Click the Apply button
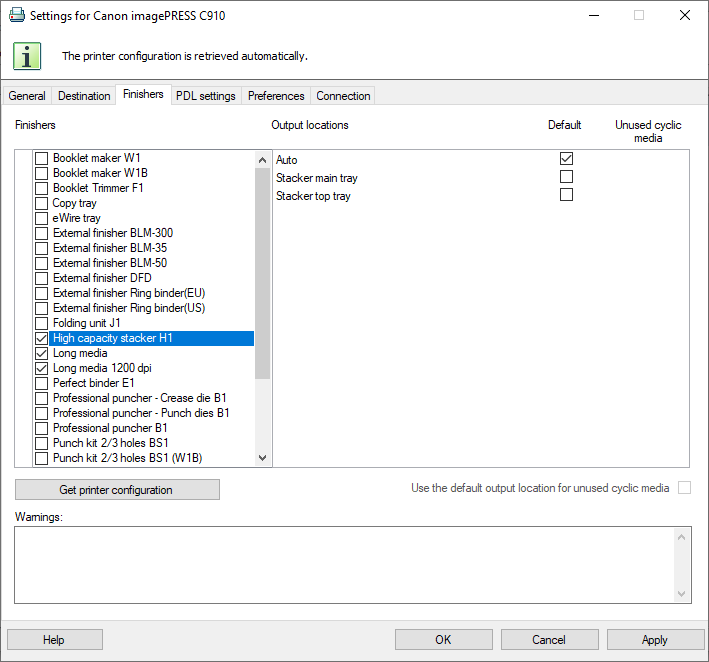This screenshot has width=709, height=662. [655, 640]
